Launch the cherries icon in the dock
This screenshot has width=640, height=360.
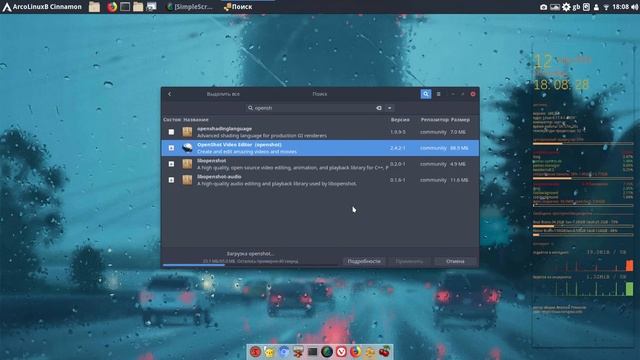384,351
